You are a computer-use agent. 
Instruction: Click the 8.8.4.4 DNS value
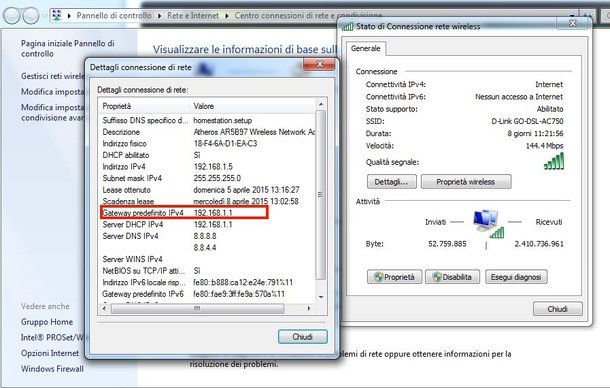coord(205,248)
